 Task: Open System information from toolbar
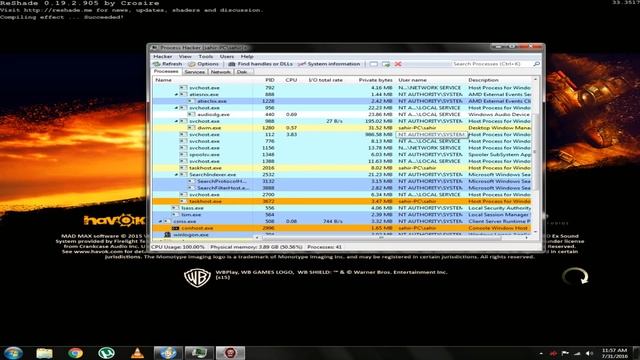pyautogui.click(x=329, y=64)
